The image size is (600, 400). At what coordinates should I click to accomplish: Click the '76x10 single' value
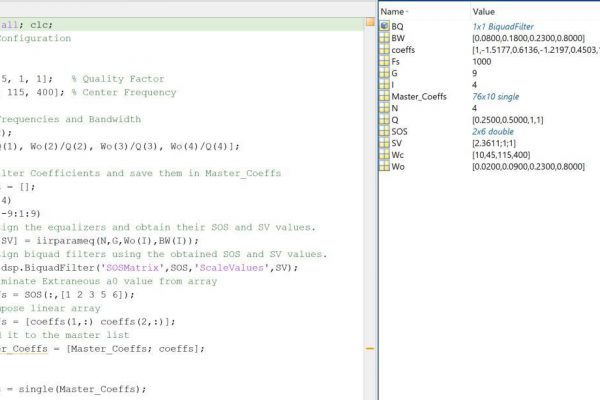click(496, 96)
